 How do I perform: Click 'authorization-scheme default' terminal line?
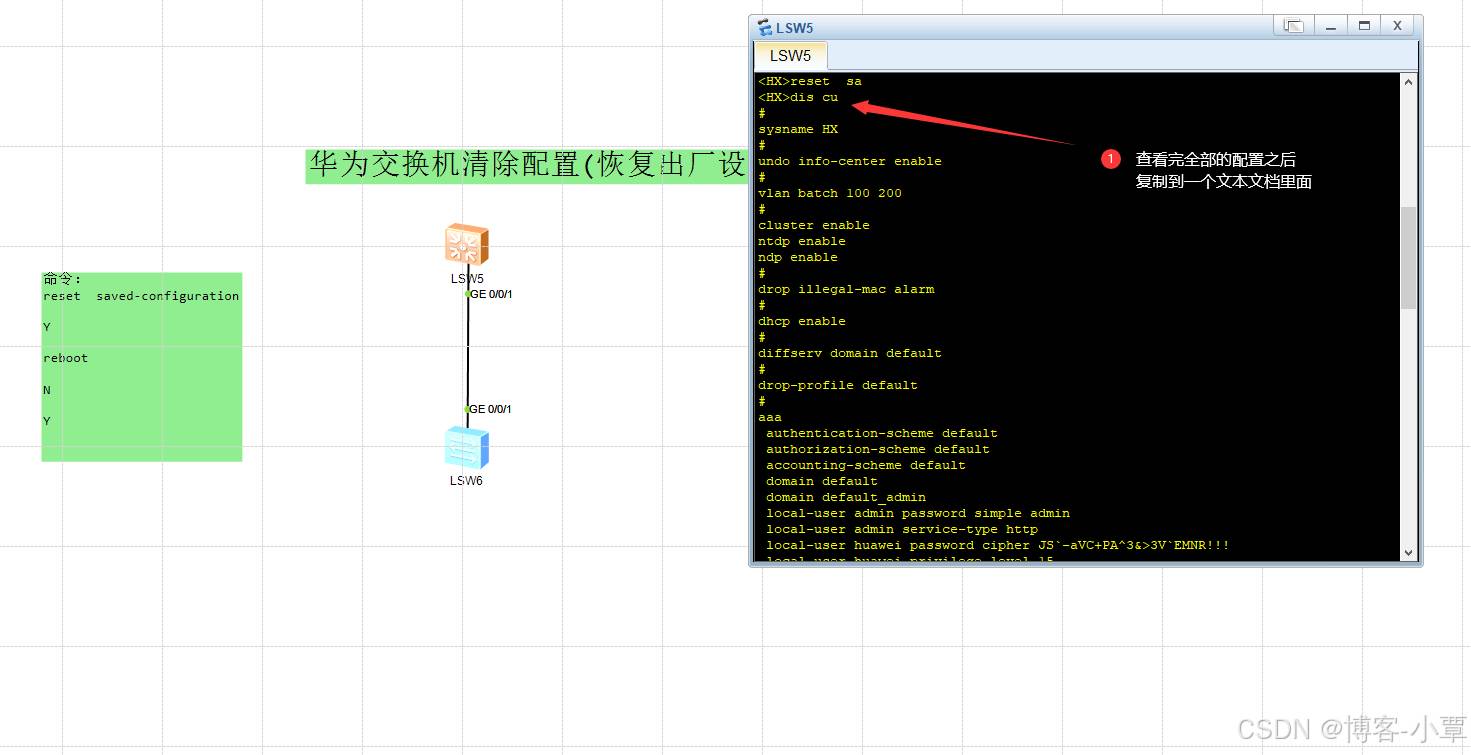878,449
